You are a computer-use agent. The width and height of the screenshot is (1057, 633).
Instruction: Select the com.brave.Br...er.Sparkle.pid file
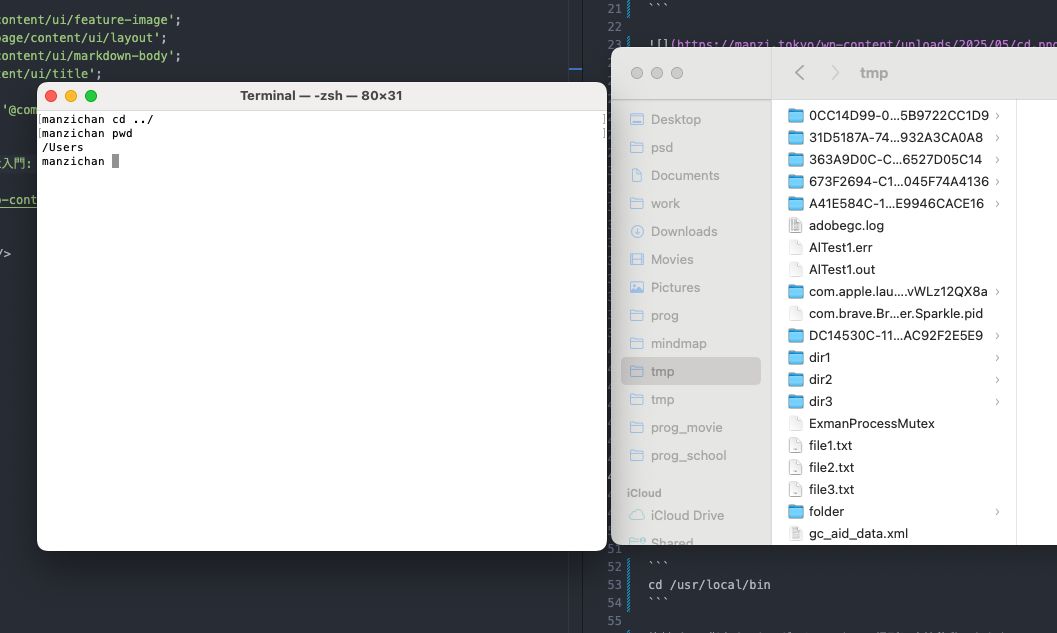(894, 313)
